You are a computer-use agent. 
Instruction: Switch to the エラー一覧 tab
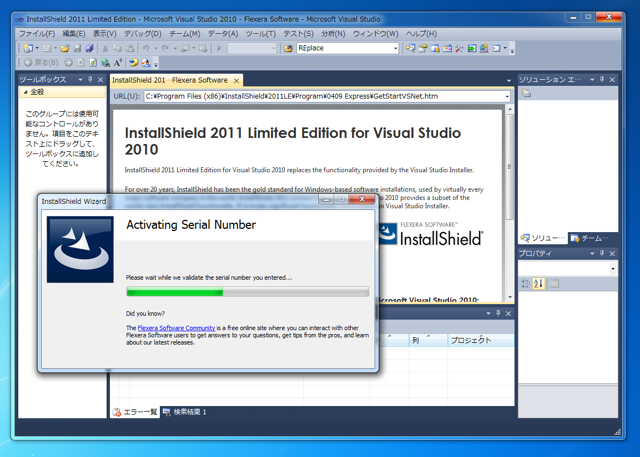coord(135,412)
